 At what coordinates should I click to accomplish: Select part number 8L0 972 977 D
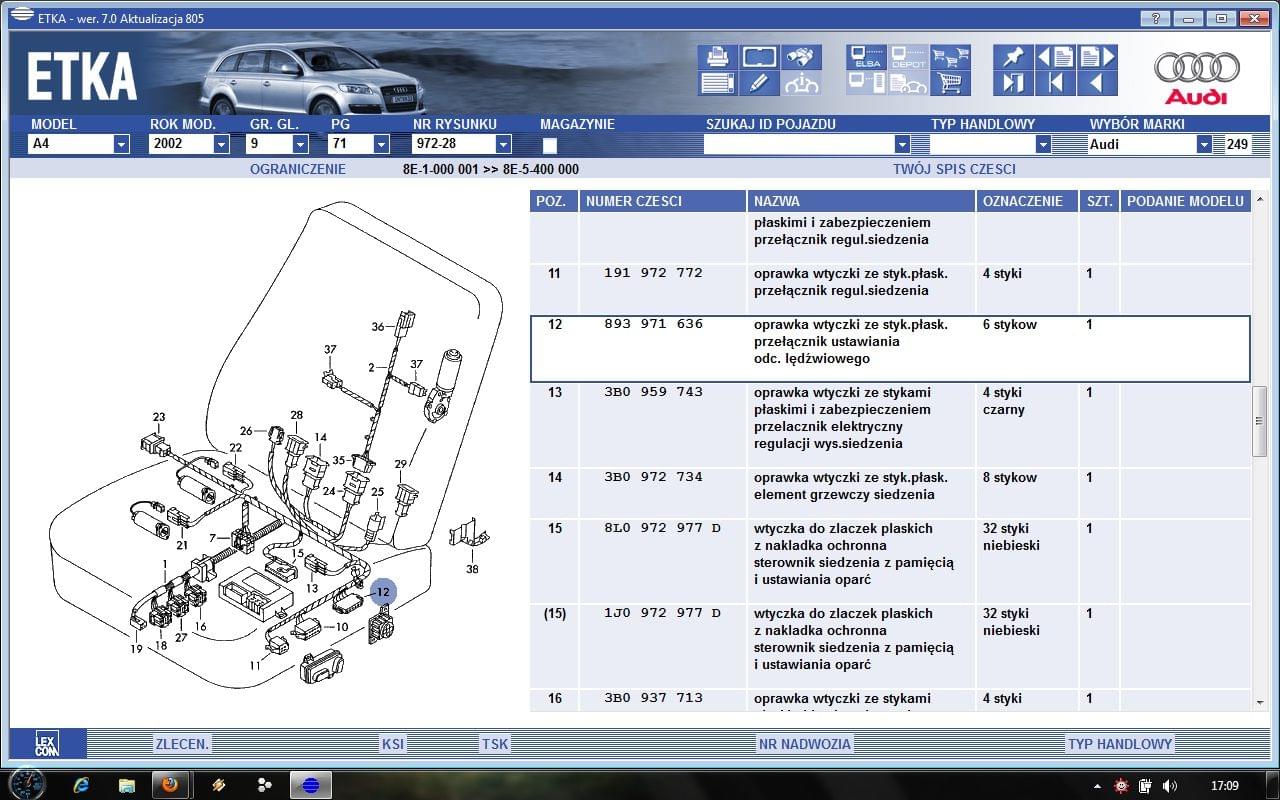tap(662, 528)
